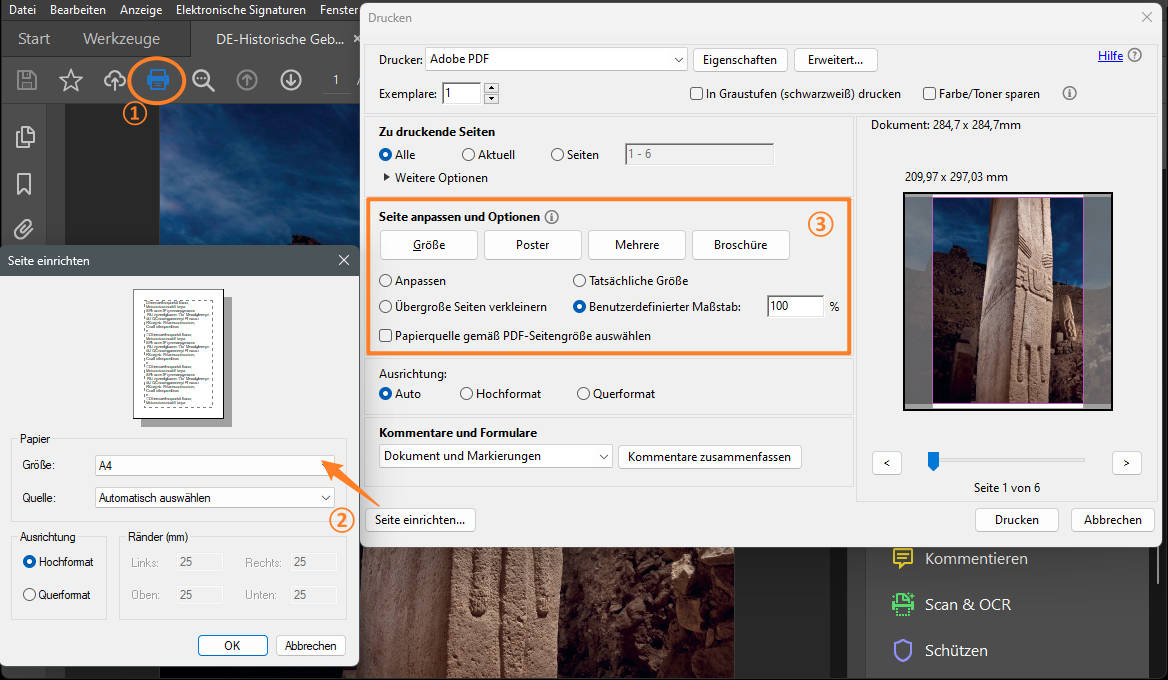Click the Eigenschaften button

[740, 59]
